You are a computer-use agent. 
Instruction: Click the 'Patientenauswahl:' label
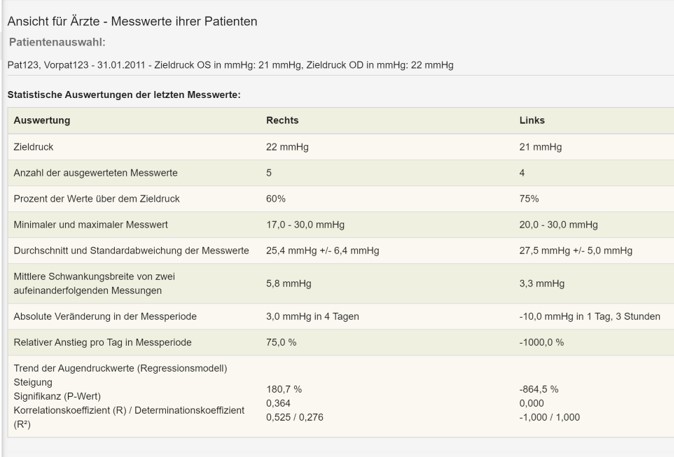point(57,42)
